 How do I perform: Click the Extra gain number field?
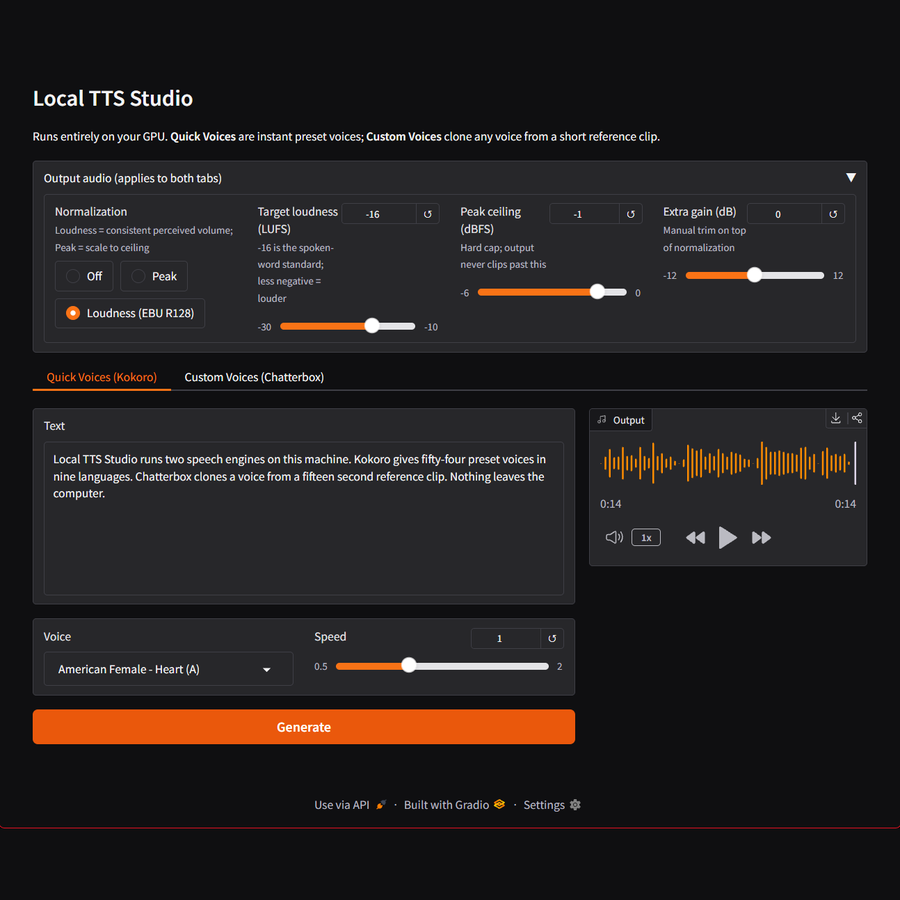tap(784, 214)
